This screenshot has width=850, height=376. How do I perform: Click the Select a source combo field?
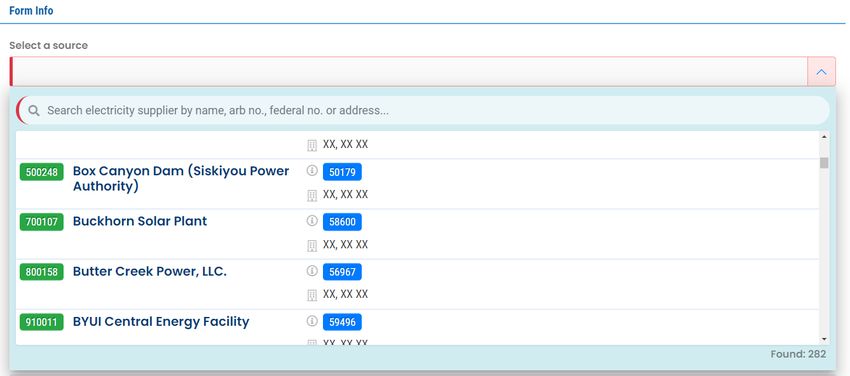(409, 72)
